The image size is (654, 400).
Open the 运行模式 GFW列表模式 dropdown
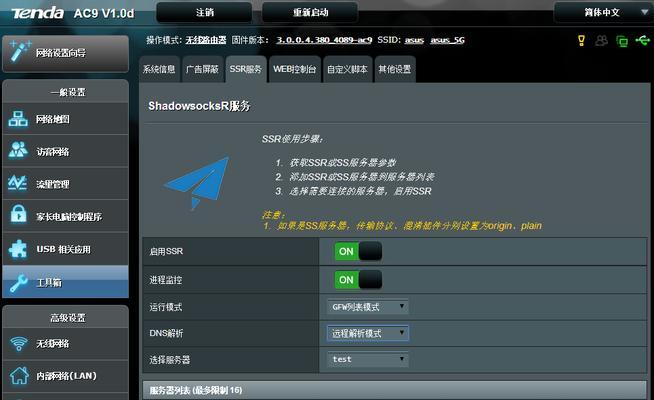coord(367,307)
